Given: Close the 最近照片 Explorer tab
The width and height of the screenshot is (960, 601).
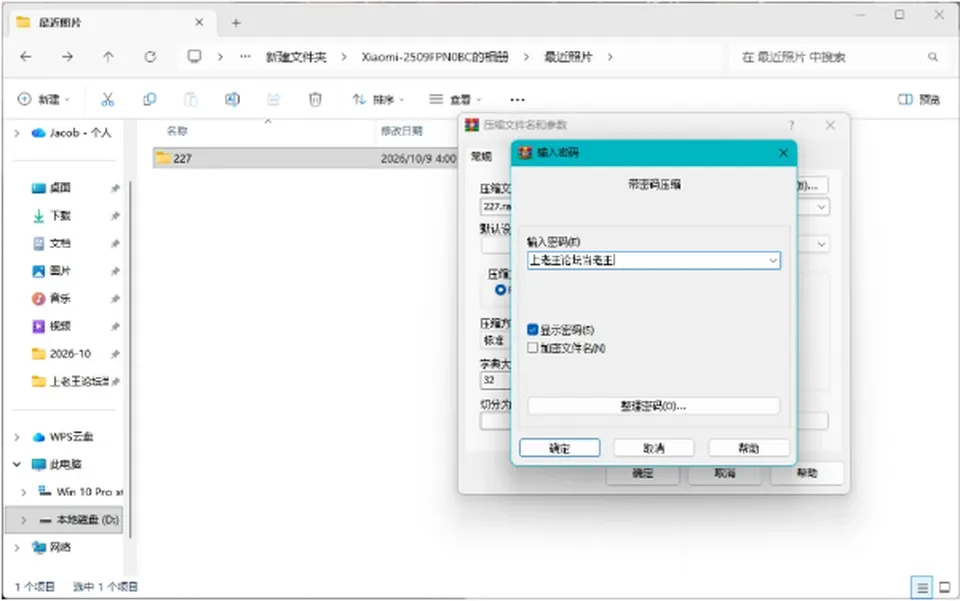Looking at the screenshot, I should click(199, 22).
